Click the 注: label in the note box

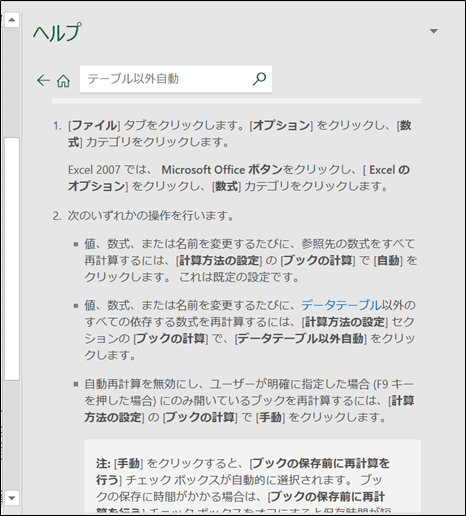(x=103, y=463)
